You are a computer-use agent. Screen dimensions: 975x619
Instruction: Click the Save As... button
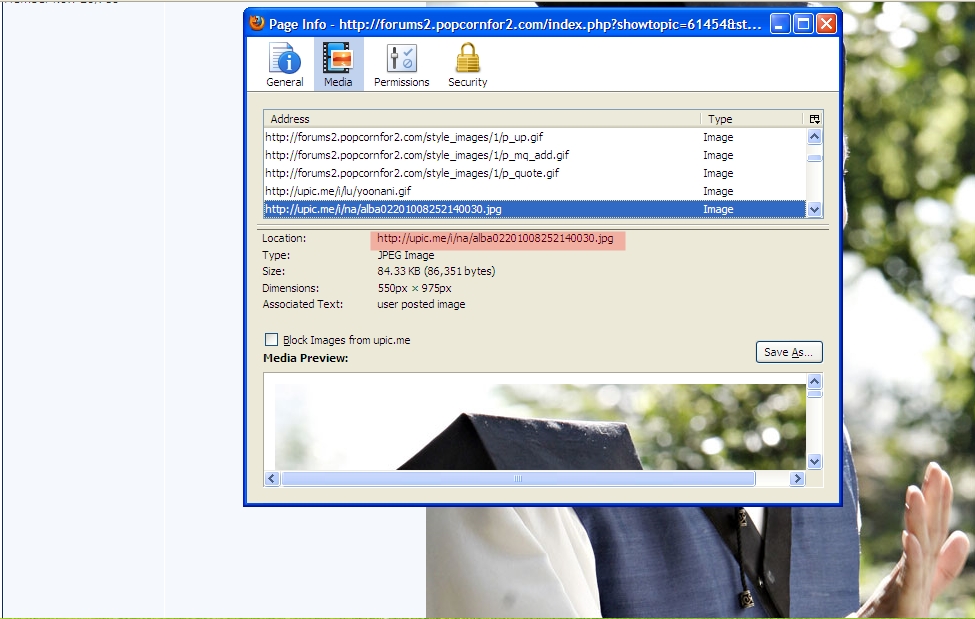(x=789, y=352)
